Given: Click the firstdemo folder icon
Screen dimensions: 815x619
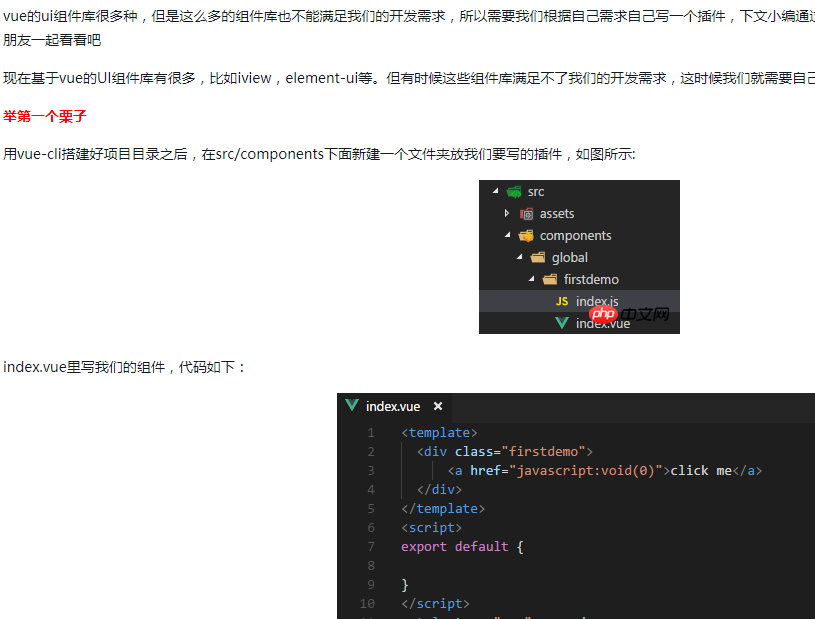Looking at the screenshot, I should point(549,279).
